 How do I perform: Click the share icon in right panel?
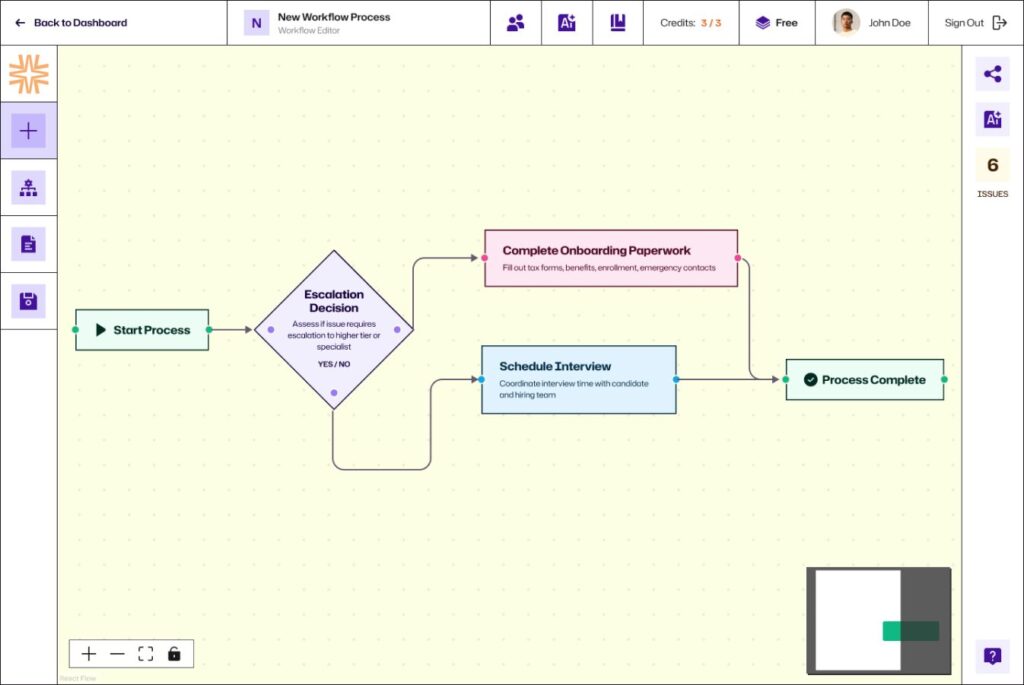point(992,74)
